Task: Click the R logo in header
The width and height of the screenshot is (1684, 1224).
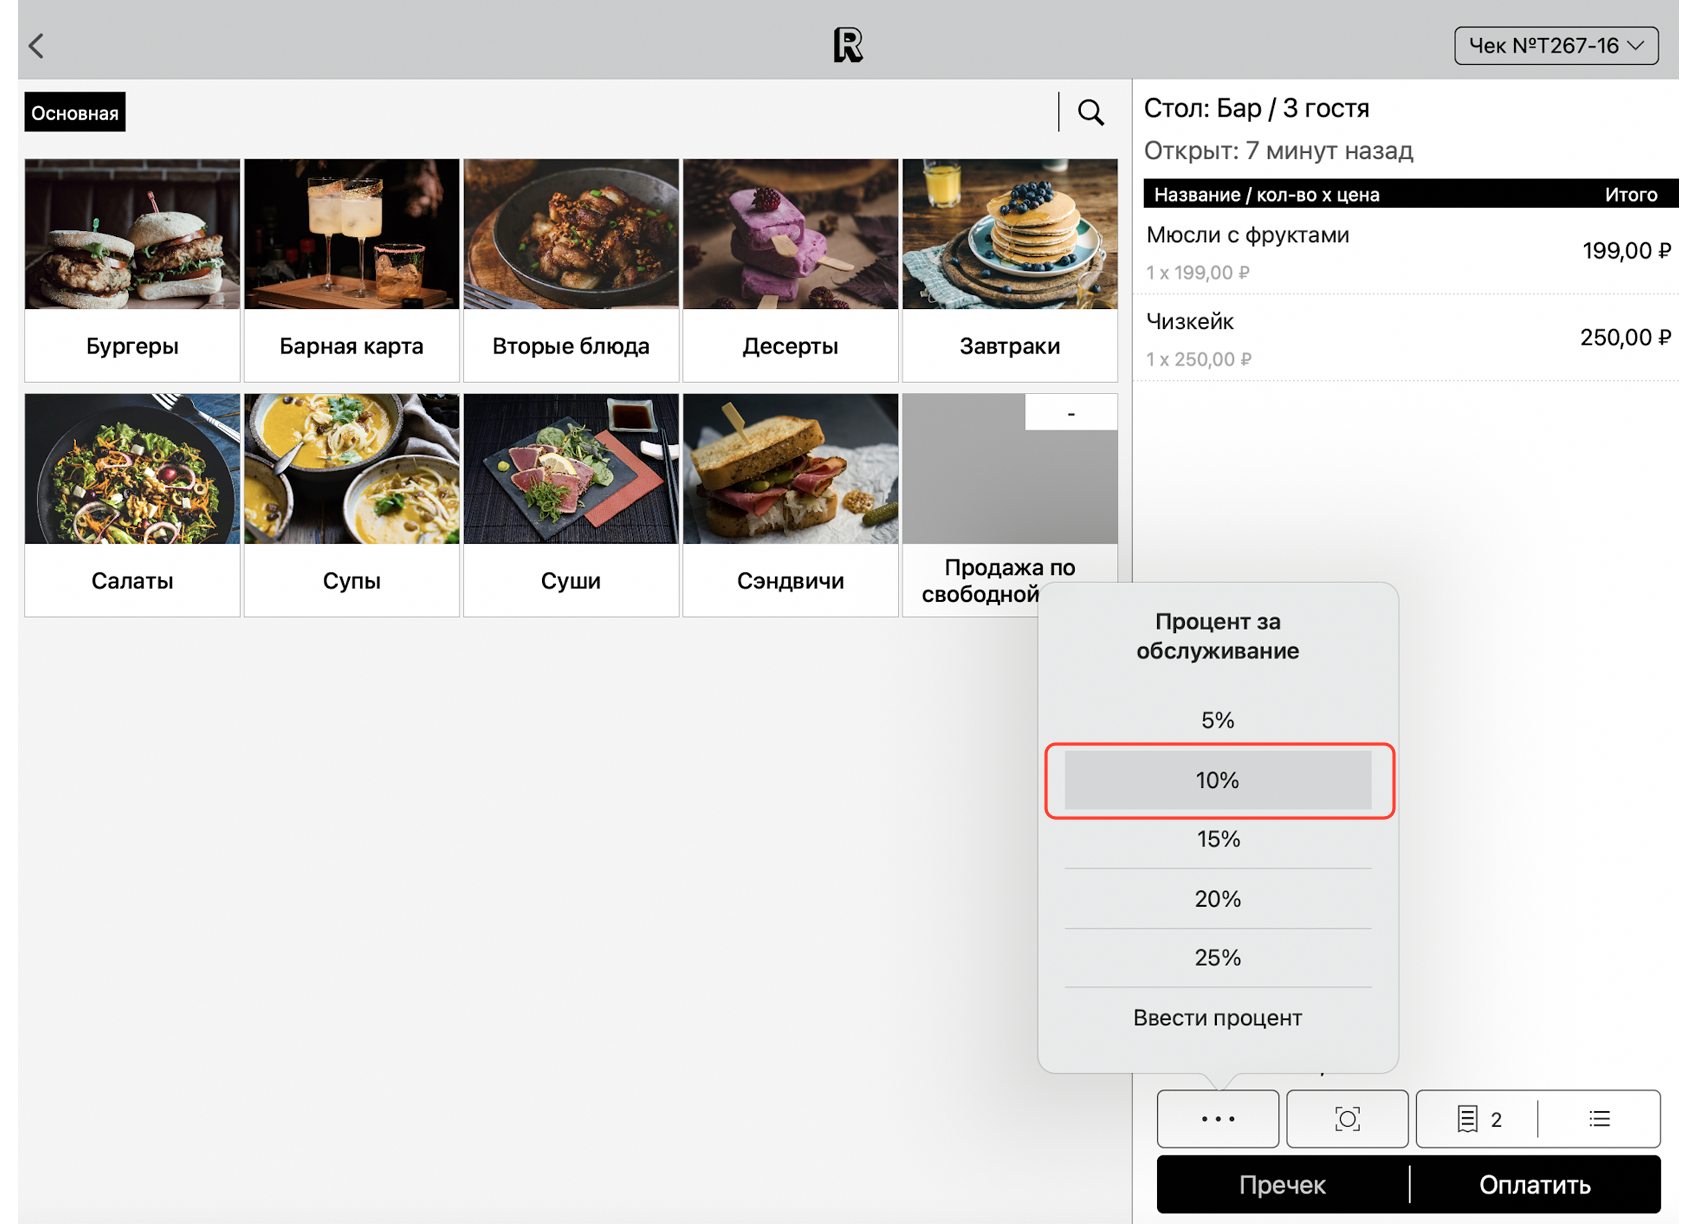Action: tap(848, 45)
